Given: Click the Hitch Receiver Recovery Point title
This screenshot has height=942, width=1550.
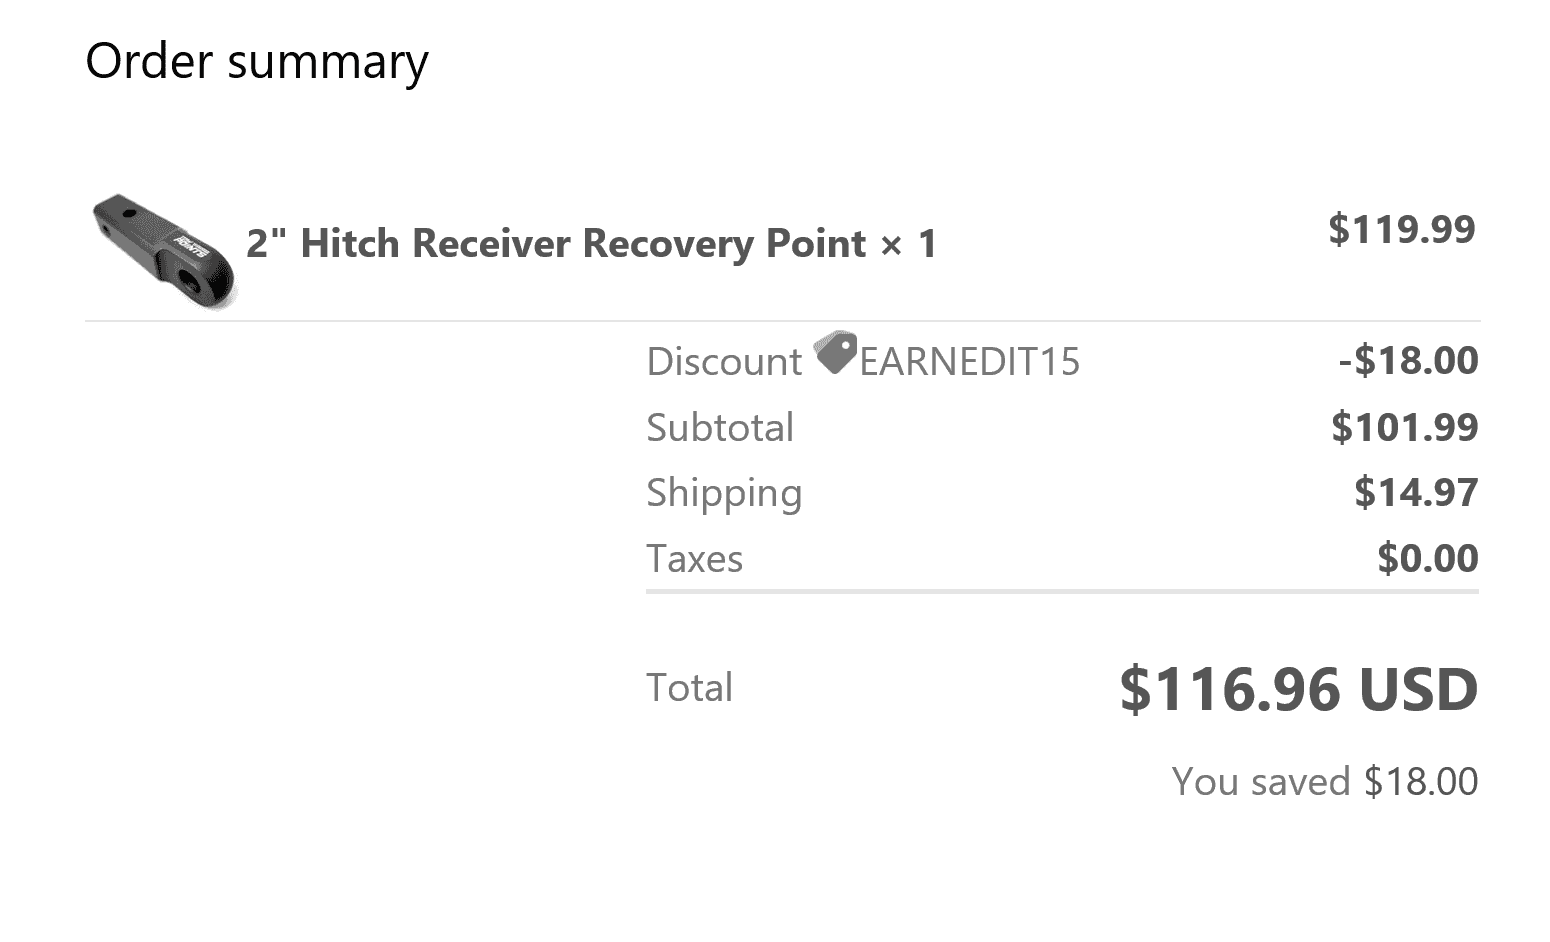Looking at the screenshot, I should pos(556,244).
